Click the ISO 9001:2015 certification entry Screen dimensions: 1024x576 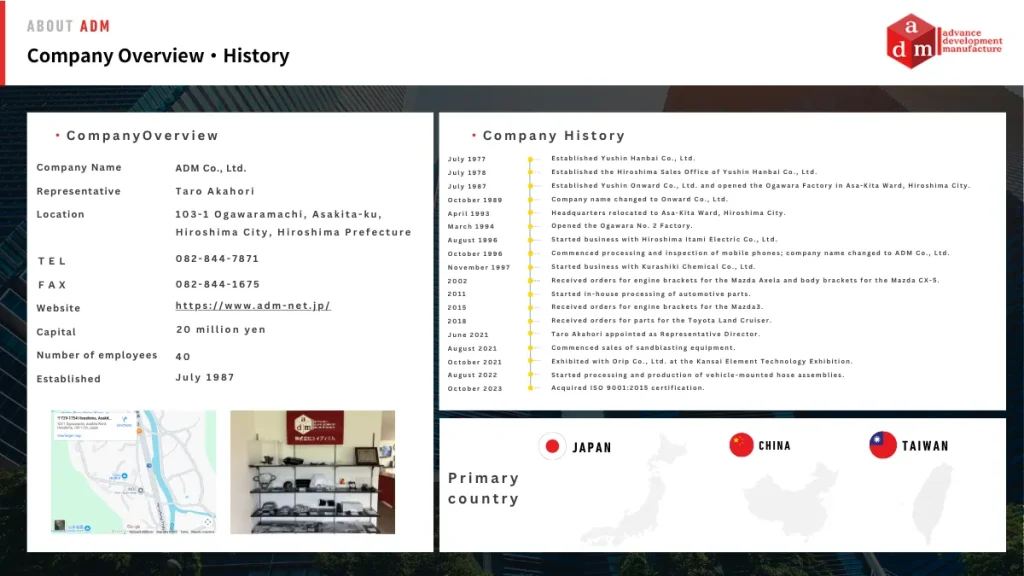[x=627, y=388]
